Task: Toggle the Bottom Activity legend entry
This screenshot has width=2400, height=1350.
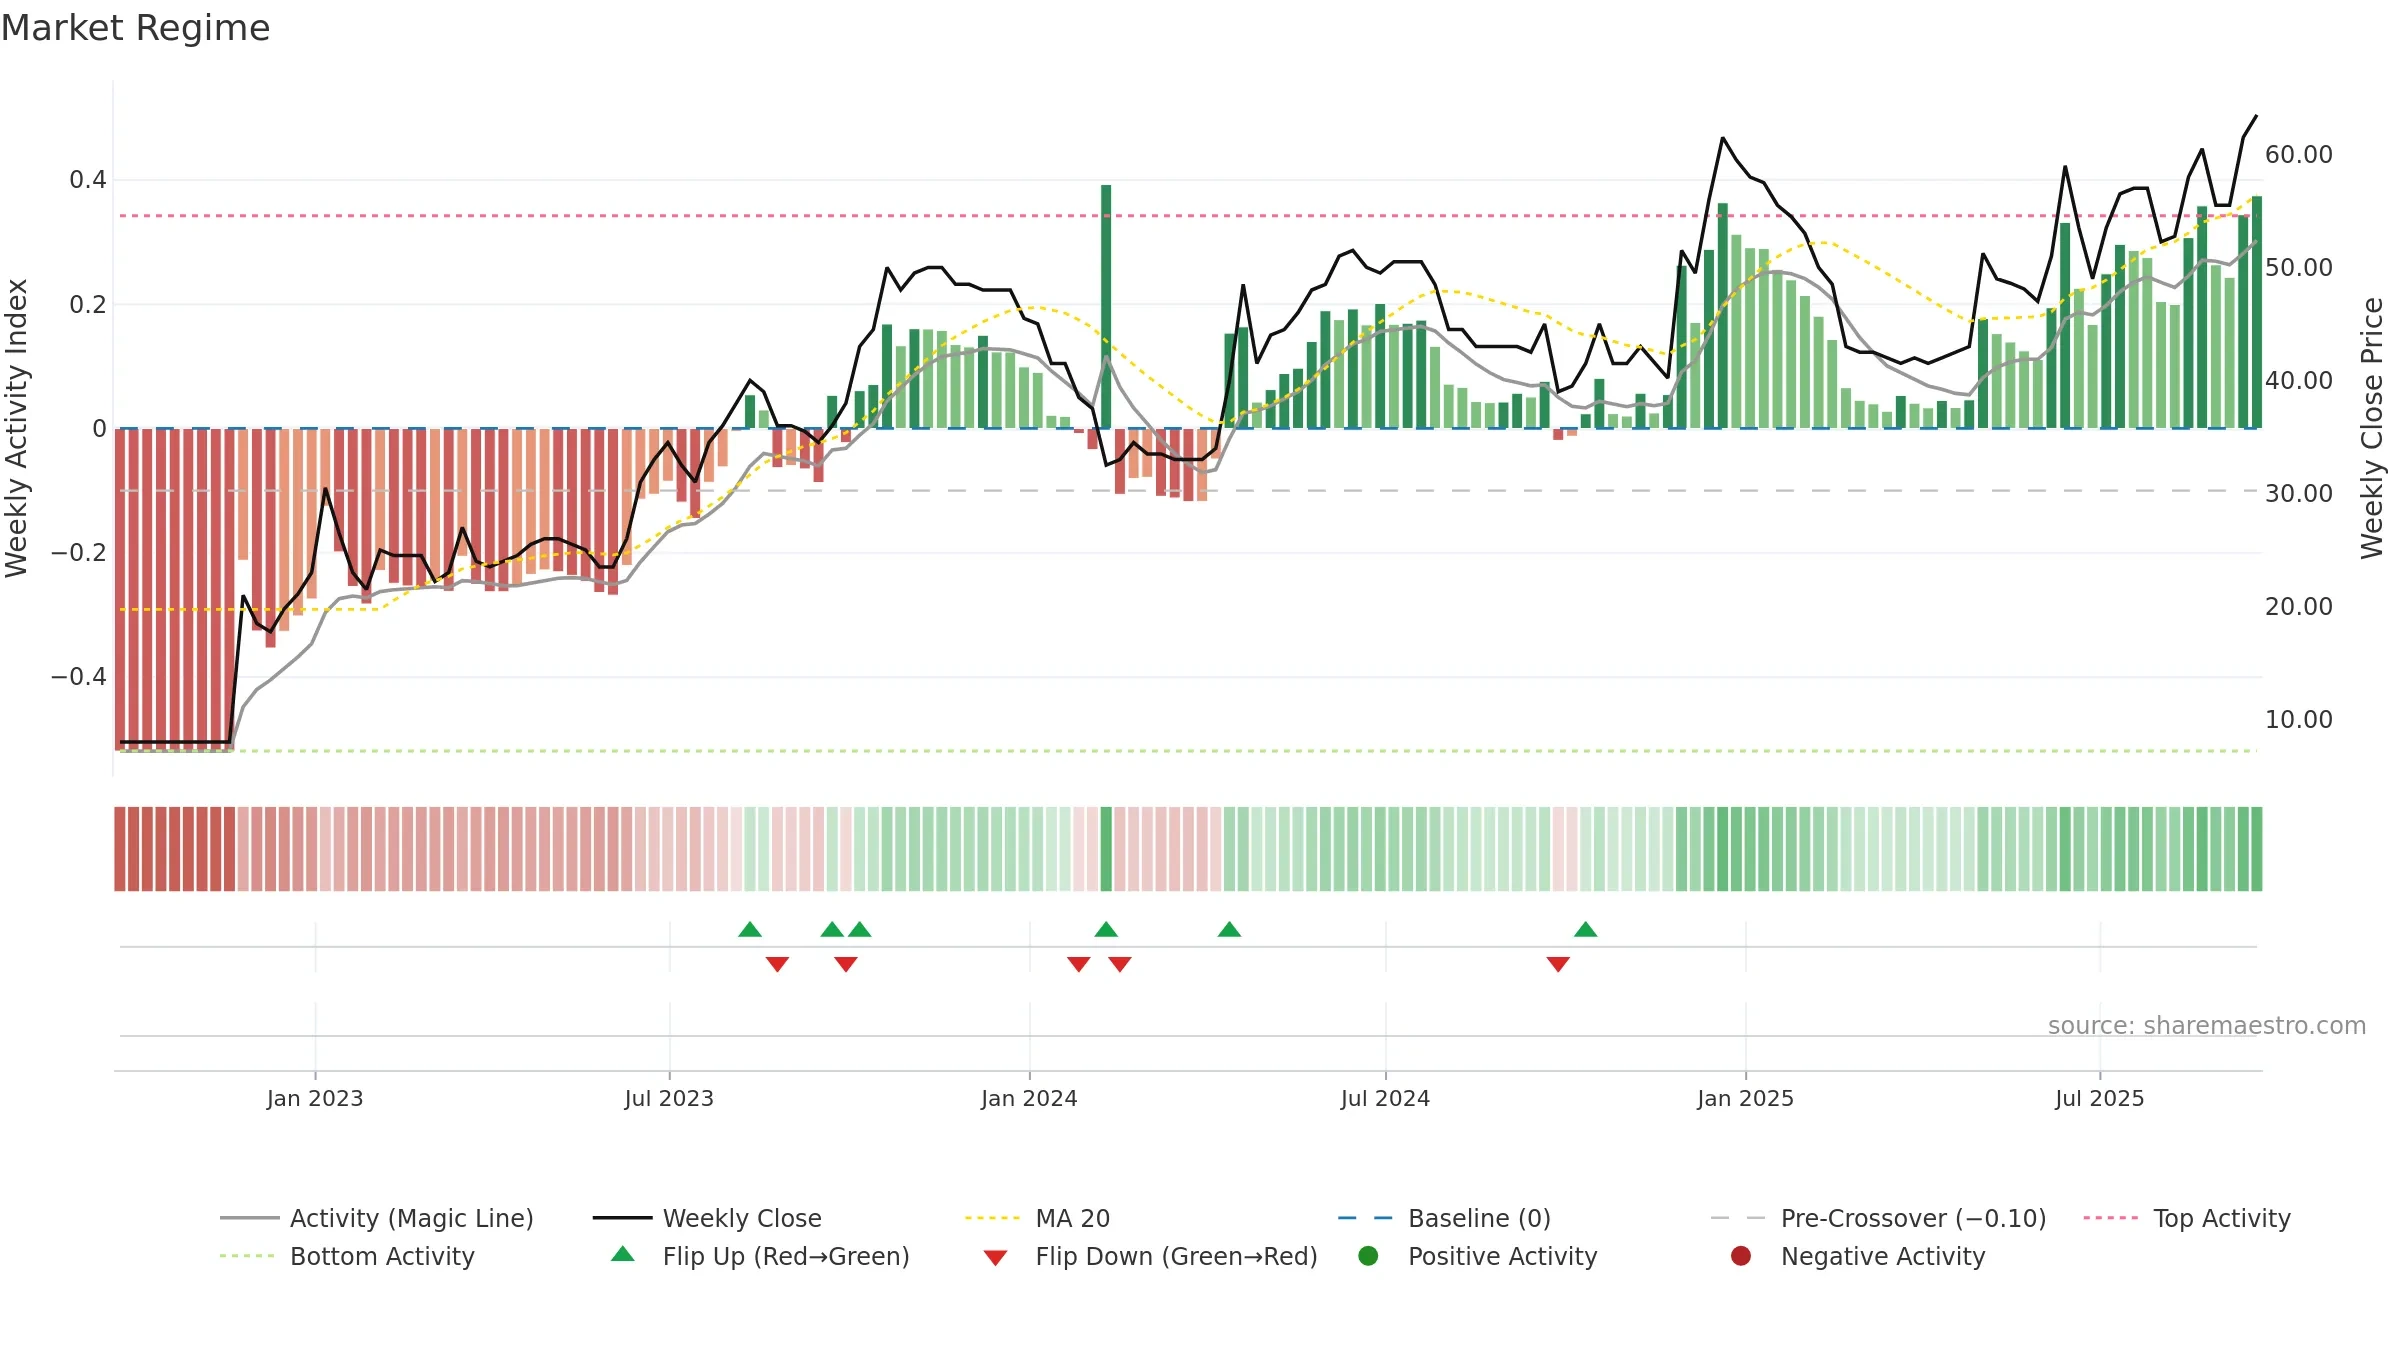Action: click(x=347, y=1256)
